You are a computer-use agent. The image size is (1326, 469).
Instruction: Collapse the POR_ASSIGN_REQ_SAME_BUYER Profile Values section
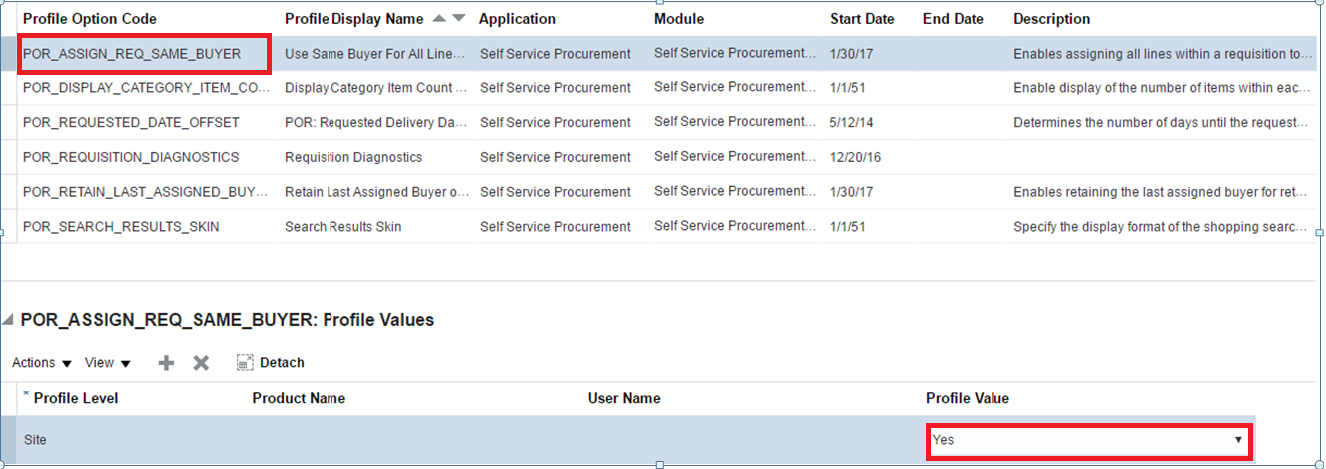coord(10,321)
